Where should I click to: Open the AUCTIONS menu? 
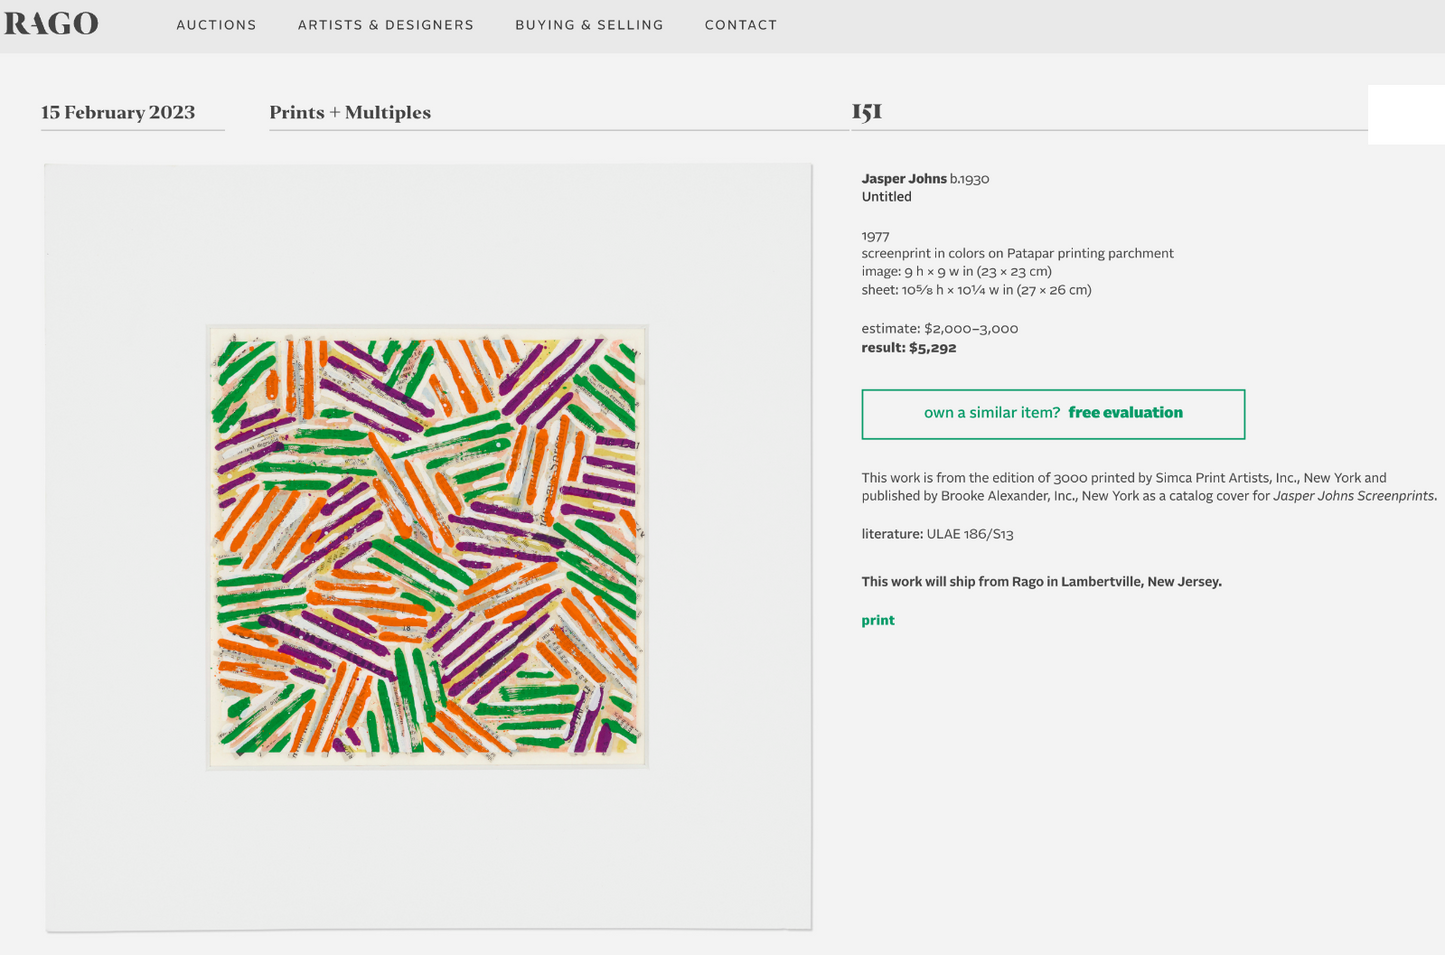216,25
